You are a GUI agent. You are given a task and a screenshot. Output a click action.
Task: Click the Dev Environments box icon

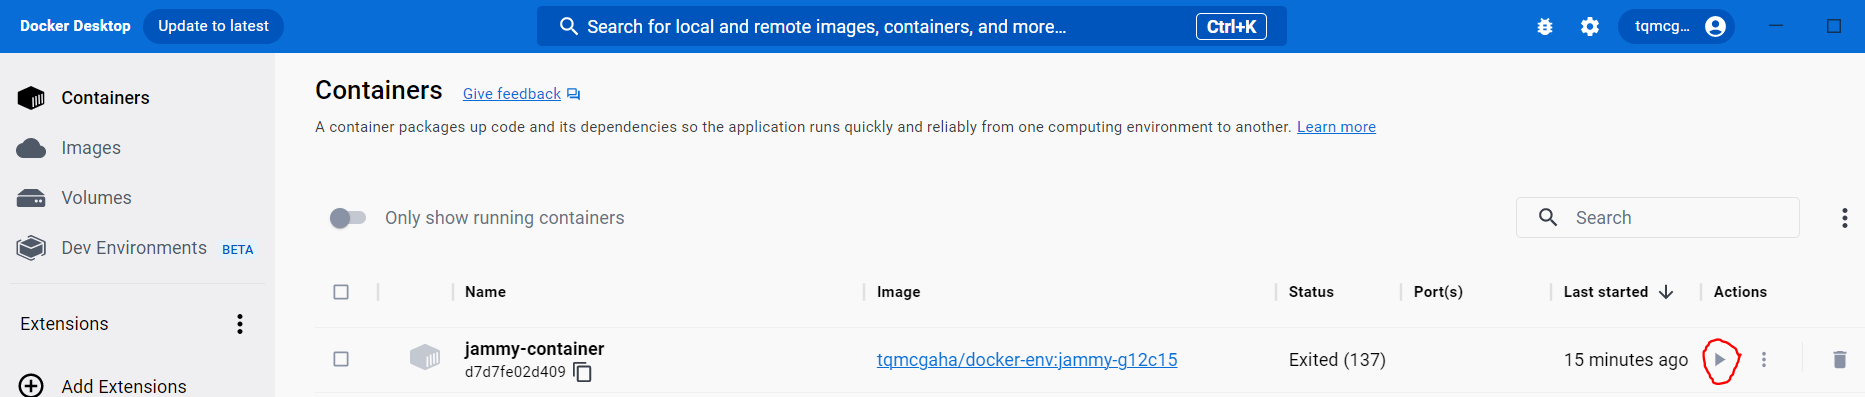point(31,247)
